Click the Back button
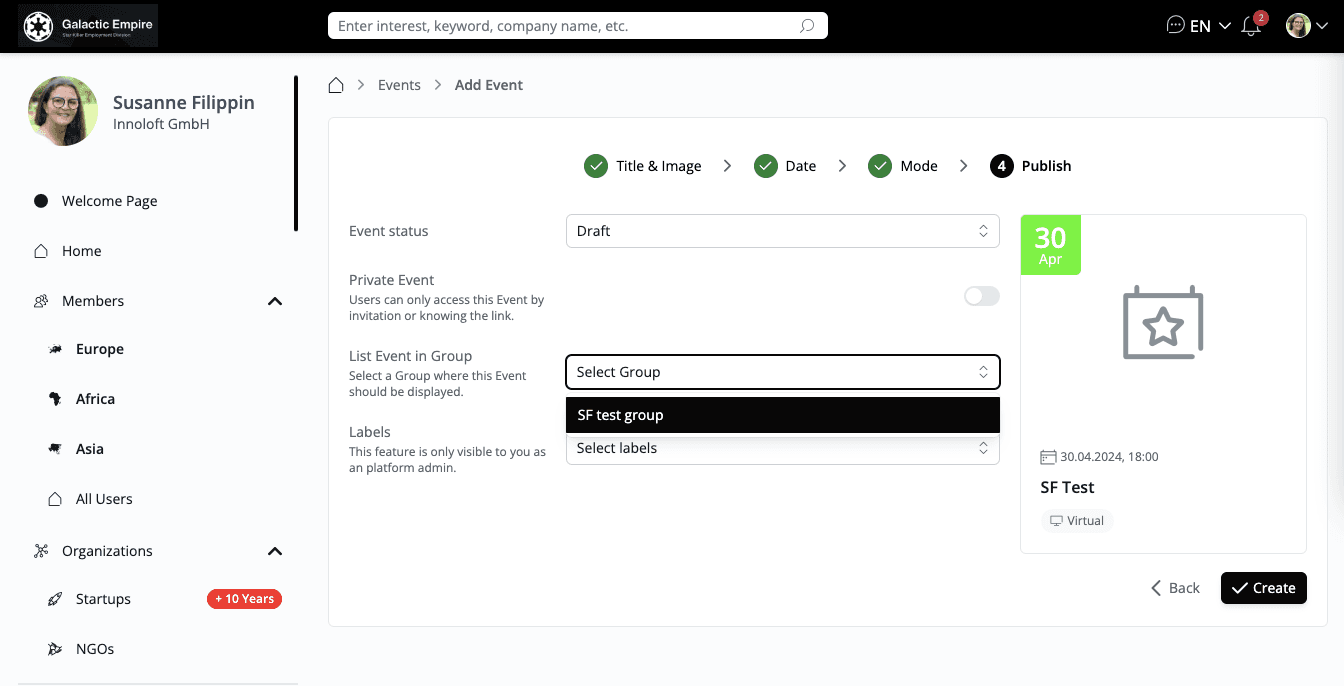The image size is (1344, 686). pyautogui.click(x=1175, y=588)
